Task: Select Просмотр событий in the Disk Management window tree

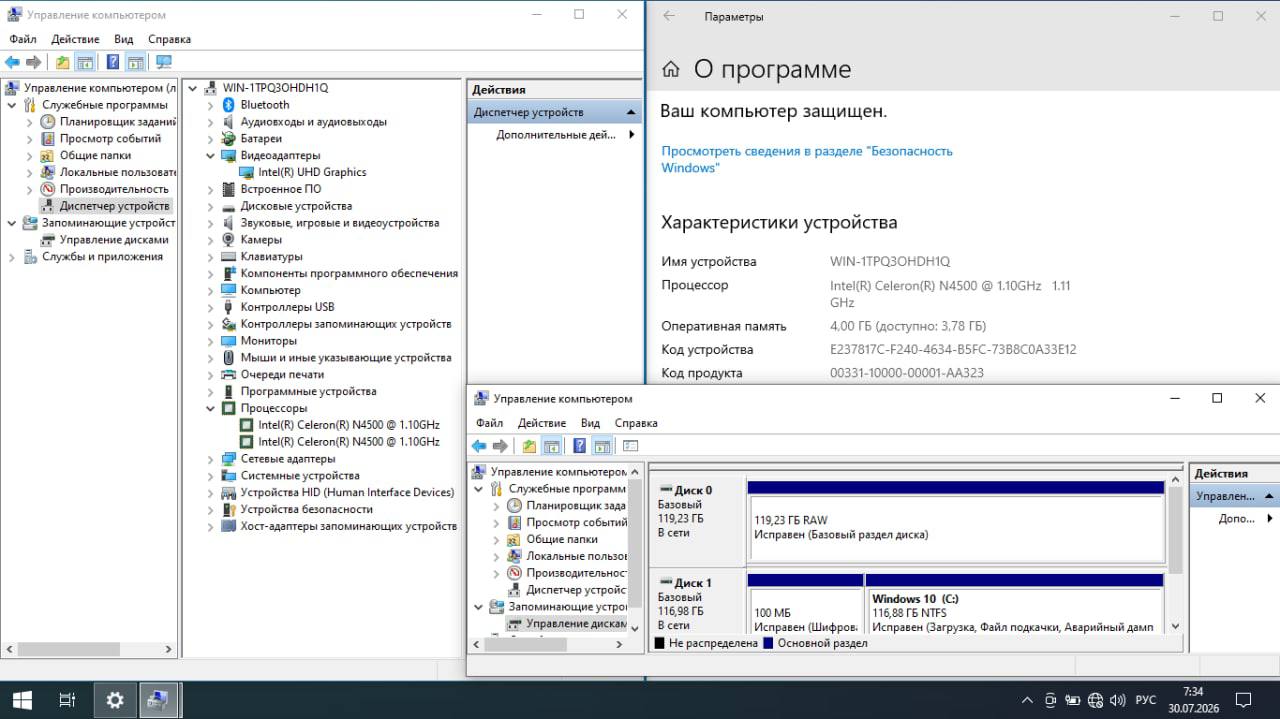Action: (577, 523)
